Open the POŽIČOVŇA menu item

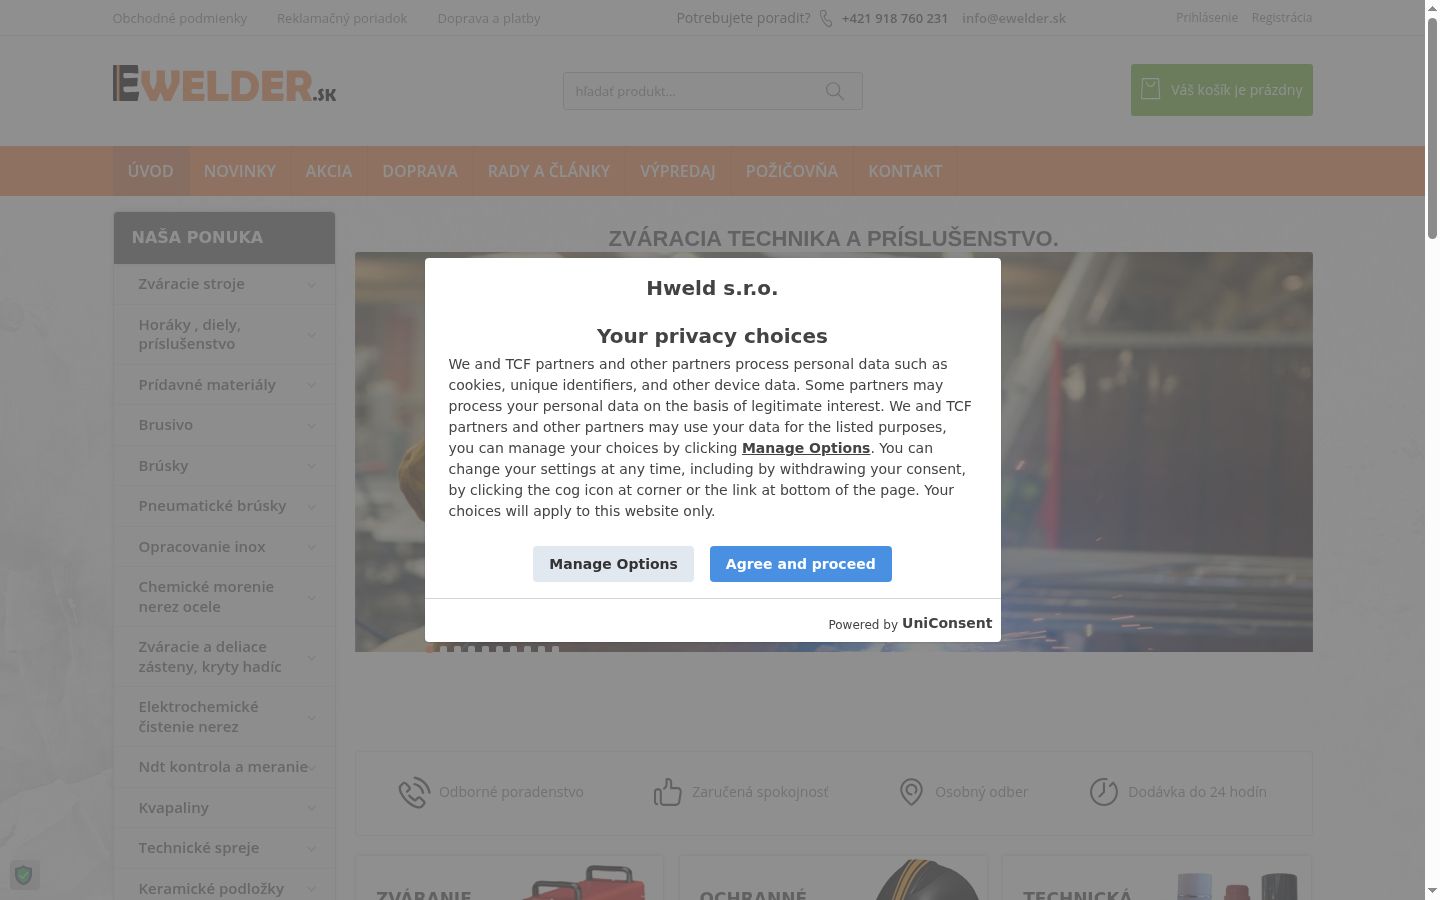pos(792,171)
